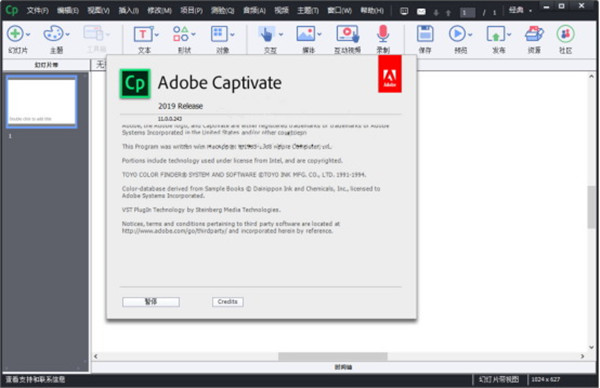Viewport: 600px width, 388px height.
Task: Expand the 媒体 media dropdown arrow
Action: 320,34
